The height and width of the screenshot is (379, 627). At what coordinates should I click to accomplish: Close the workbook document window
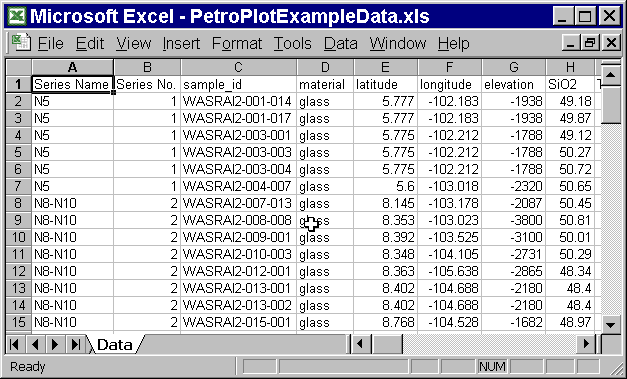pyautogui.click(x=611, y=43)
